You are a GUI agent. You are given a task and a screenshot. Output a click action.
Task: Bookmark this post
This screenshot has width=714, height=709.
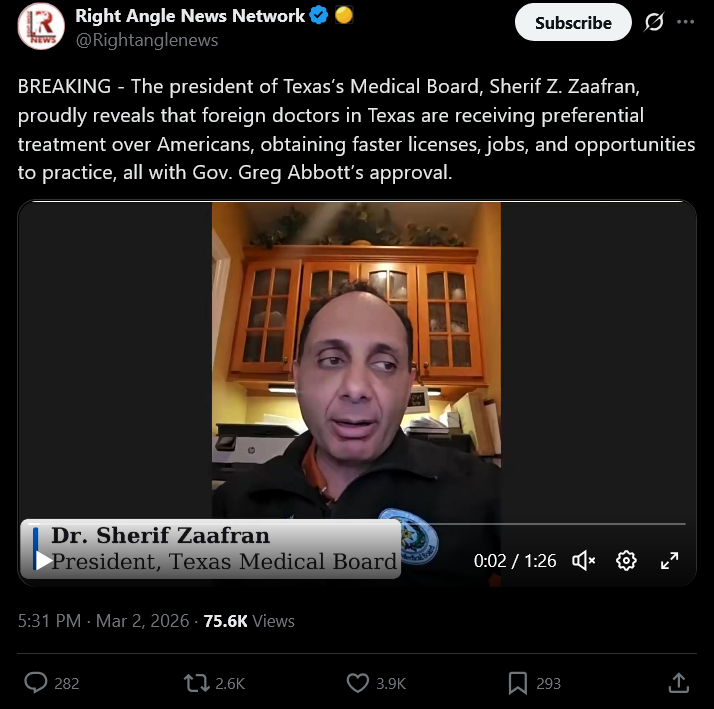click(x=518, y=683)
